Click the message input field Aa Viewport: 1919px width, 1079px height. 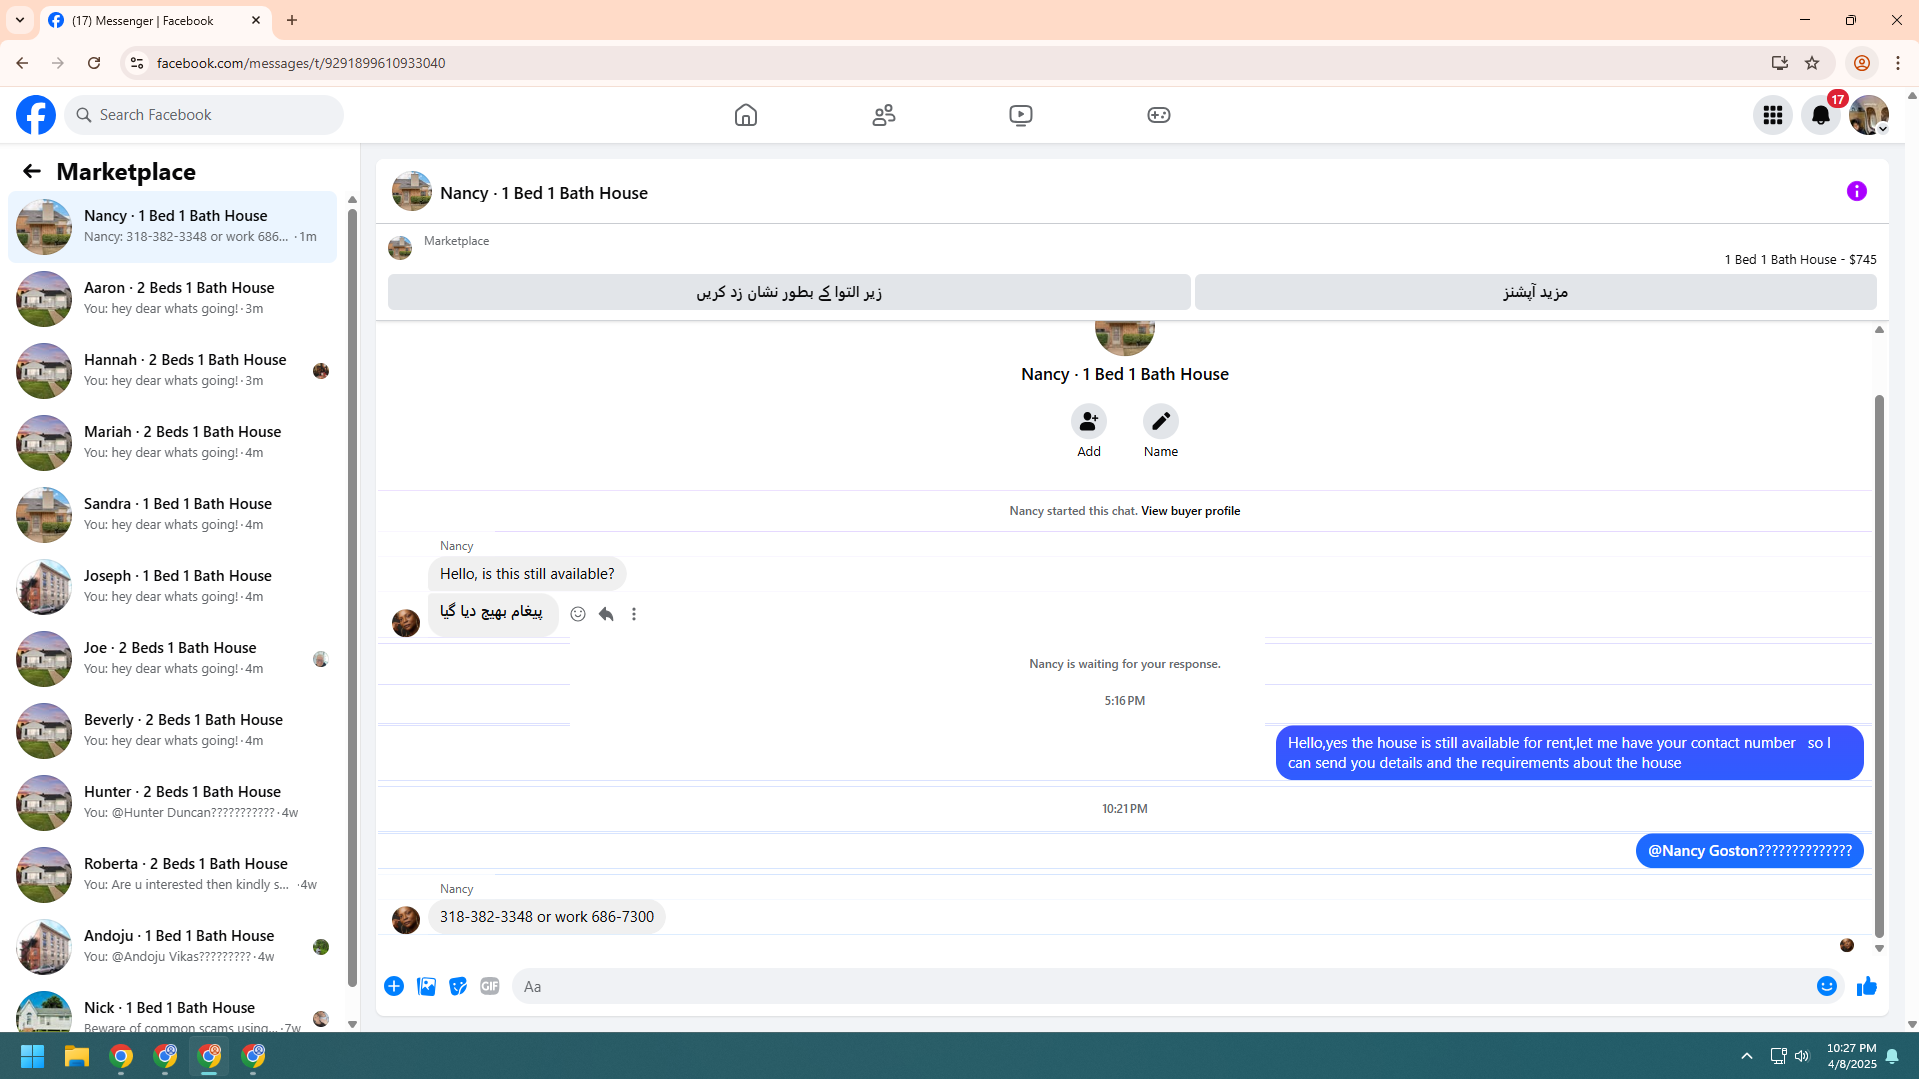(1160, 986)
